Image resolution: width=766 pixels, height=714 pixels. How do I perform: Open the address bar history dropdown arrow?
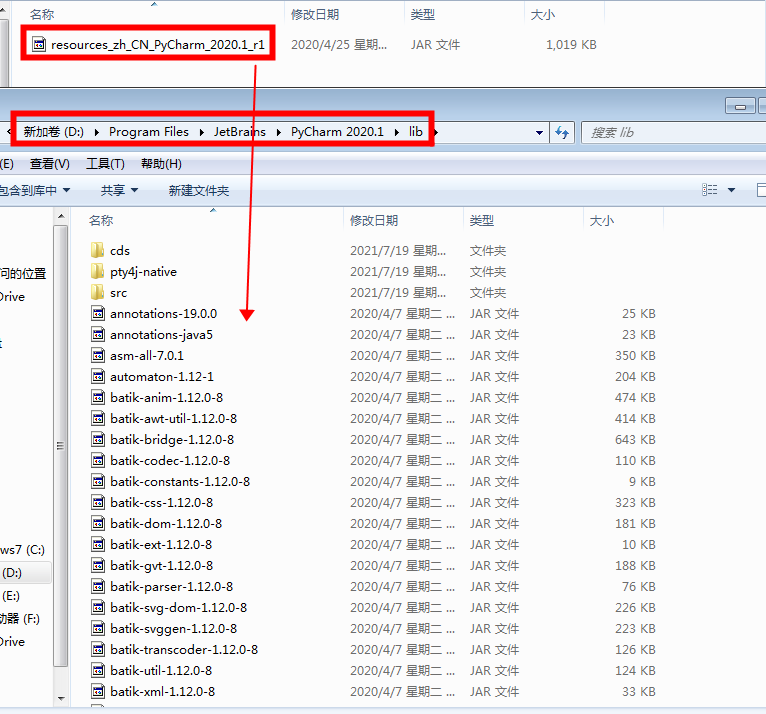coord(540,132)
